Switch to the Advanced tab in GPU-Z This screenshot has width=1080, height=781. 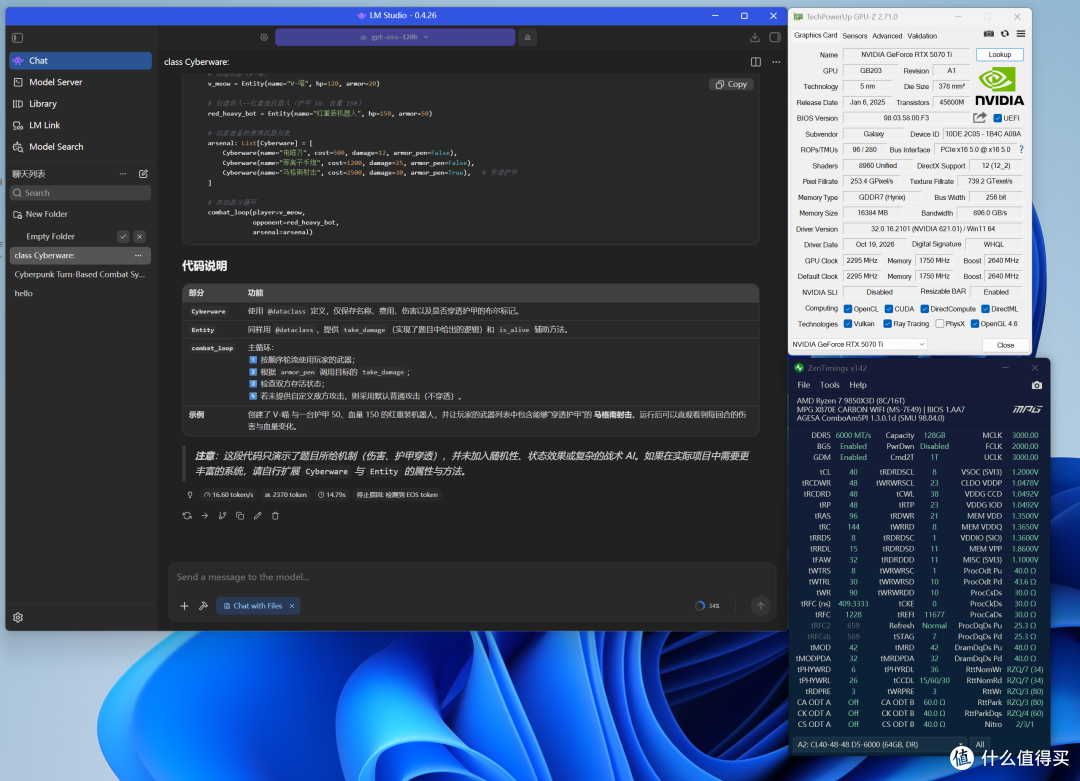click(x=886, y=36)
